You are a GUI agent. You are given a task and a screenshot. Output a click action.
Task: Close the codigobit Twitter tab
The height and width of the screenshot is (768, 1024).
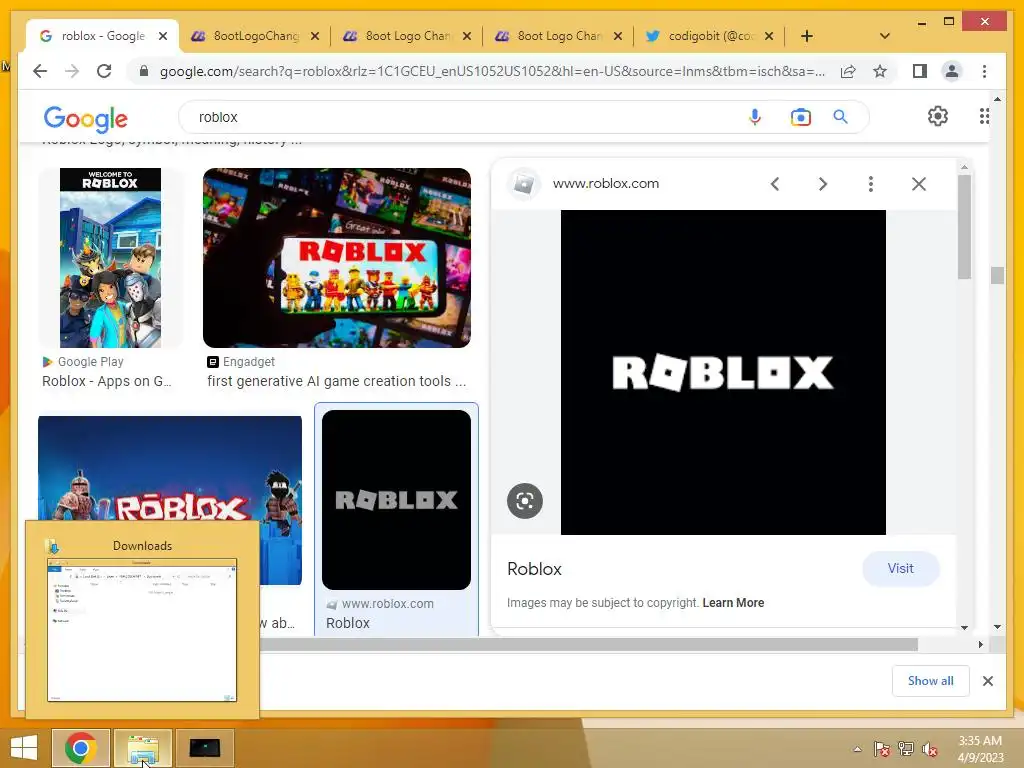click(769, 36)
